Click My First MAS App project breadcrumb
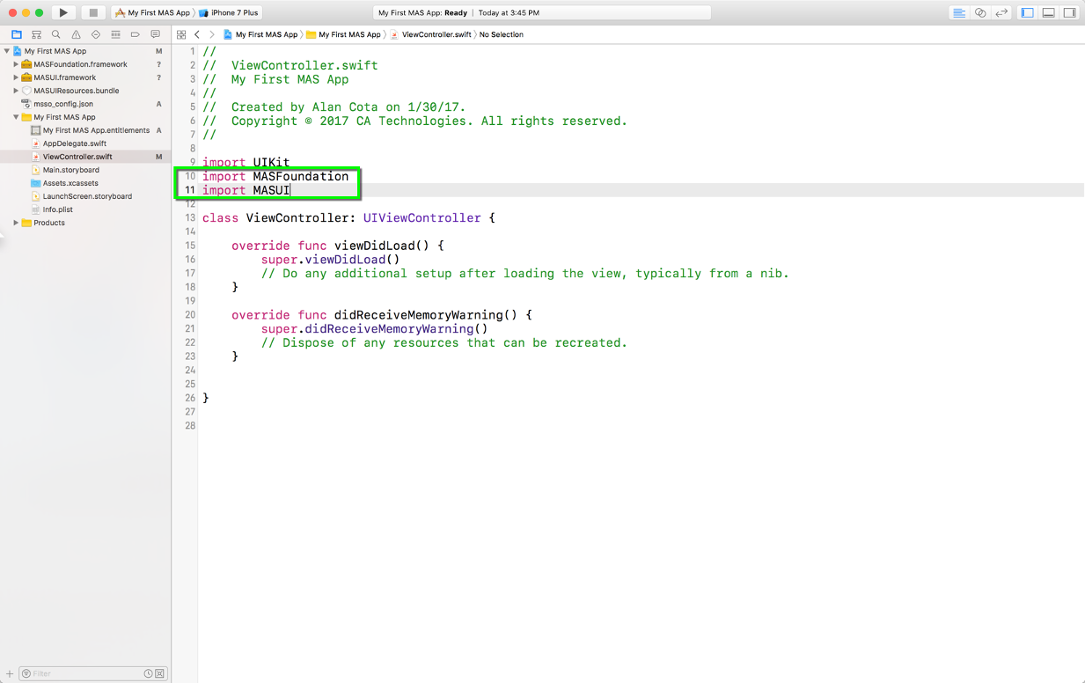The height and width of the screenshot is (683, 1085). (260, 35)
